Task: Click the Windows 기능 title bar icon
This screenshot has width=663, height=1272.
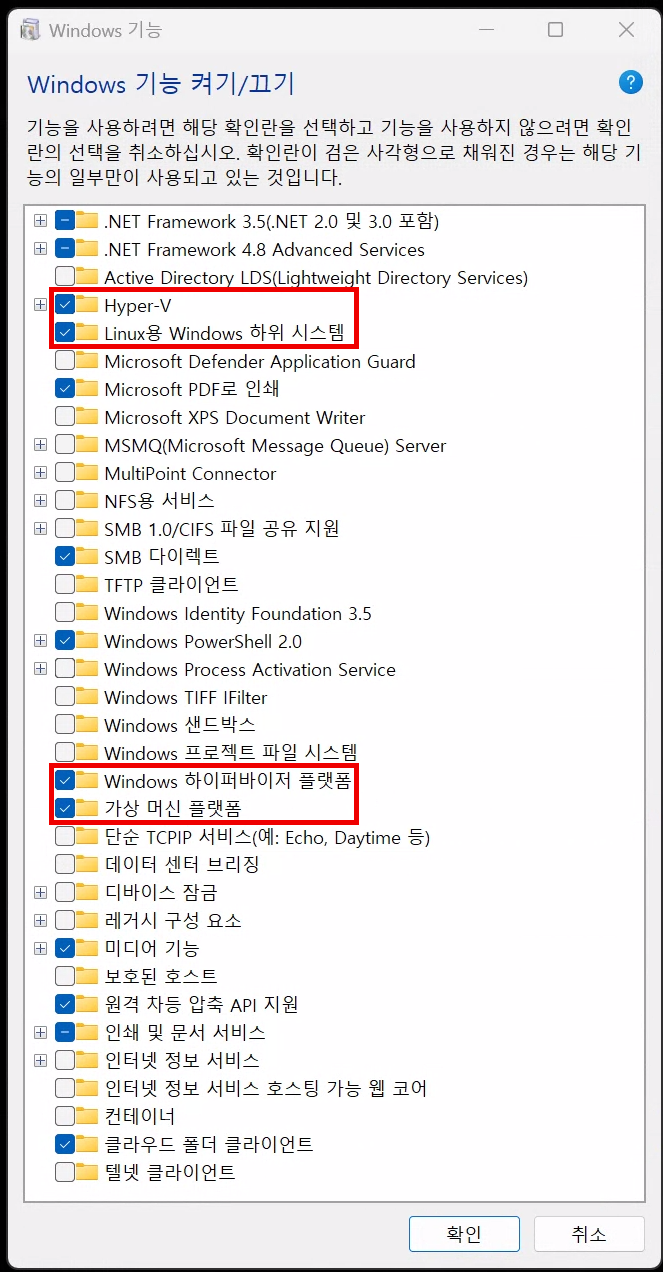Action: pyautogui.click(x=31, y=30)
